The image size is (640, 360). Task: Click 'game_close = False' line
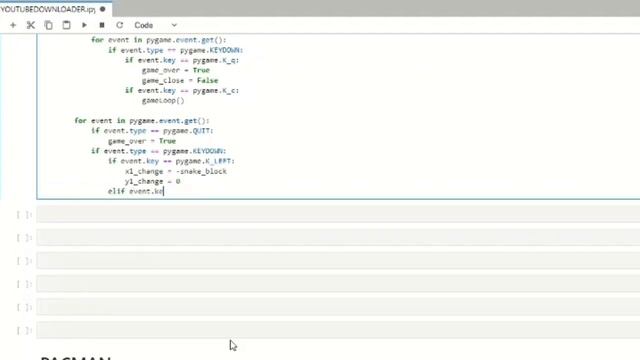pyautogui.click(x=180, y=80)
